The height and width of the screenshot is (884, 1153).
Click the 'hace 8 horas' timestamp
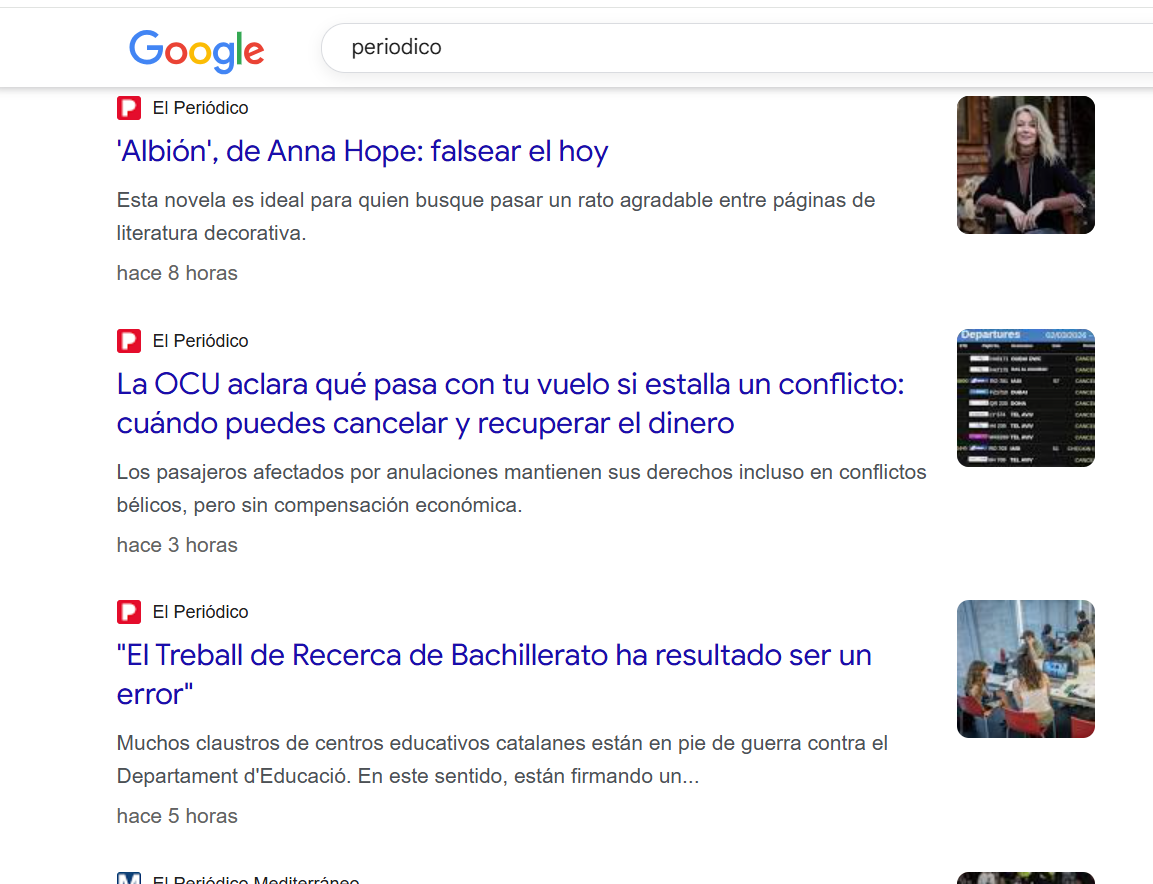click(x=177, y=274)
